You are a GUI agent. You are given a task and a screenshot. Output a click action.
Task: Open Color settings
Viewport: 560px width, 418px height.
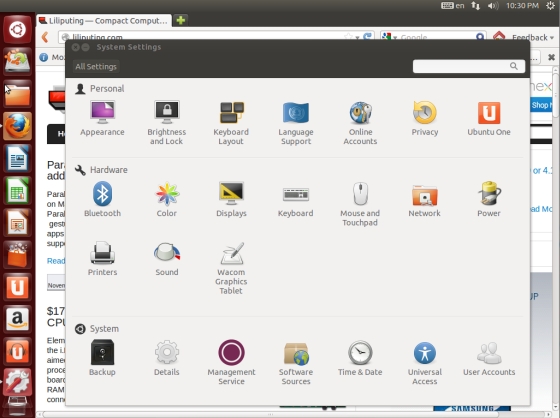tap(167, 199)
